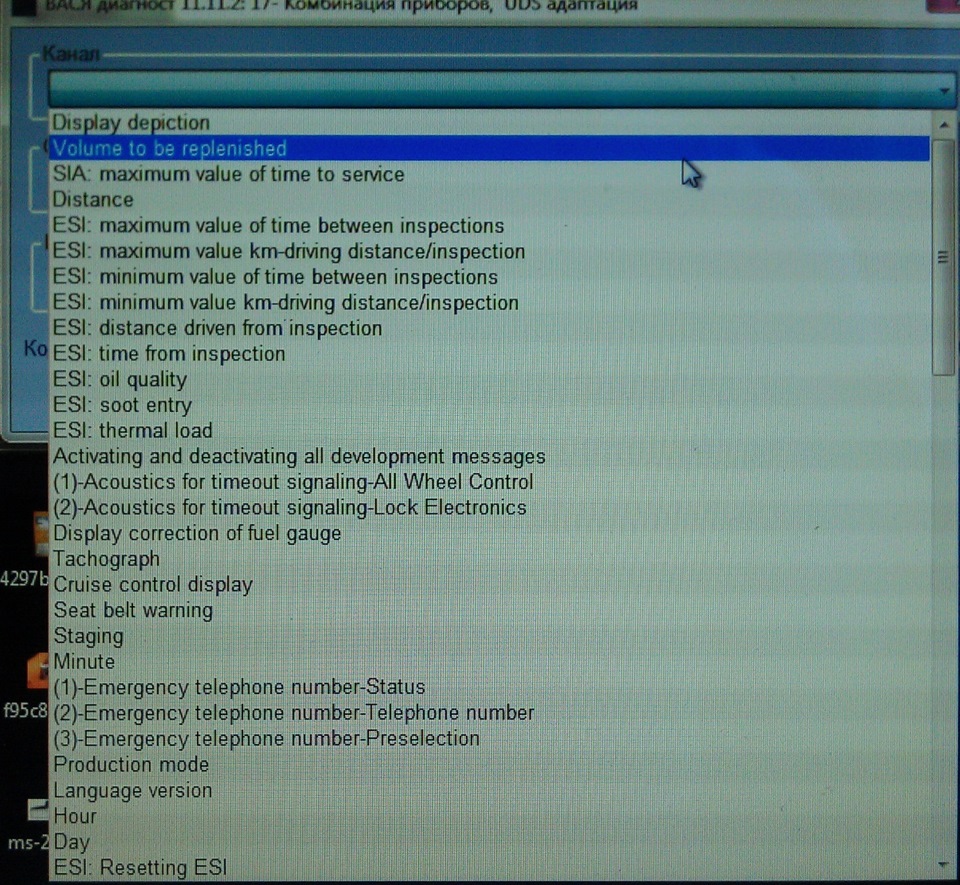Choose 'Display correction of fuel gauge'

pyautogui.click(x=490, y=534)
